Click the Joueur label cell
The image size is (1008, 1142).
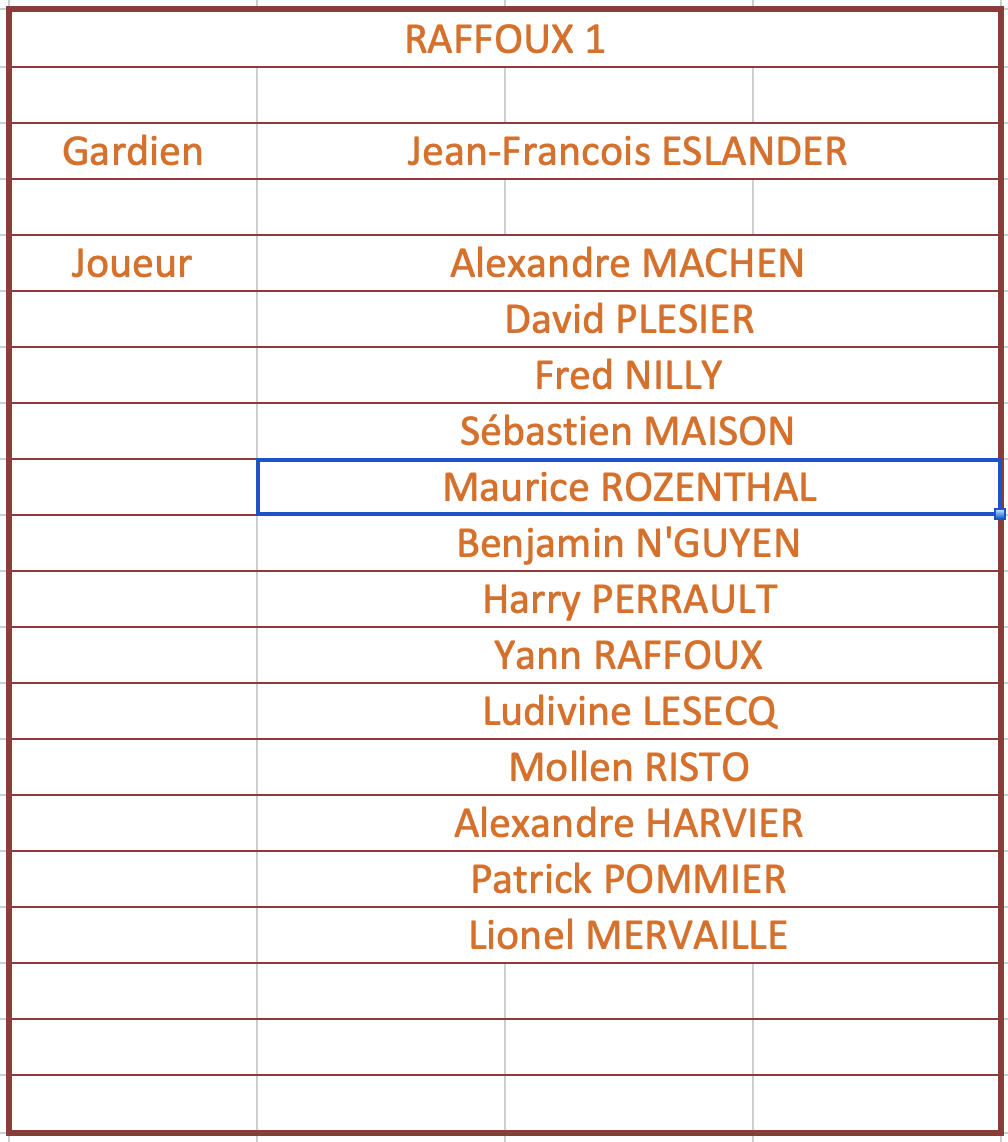click(132, 263)
